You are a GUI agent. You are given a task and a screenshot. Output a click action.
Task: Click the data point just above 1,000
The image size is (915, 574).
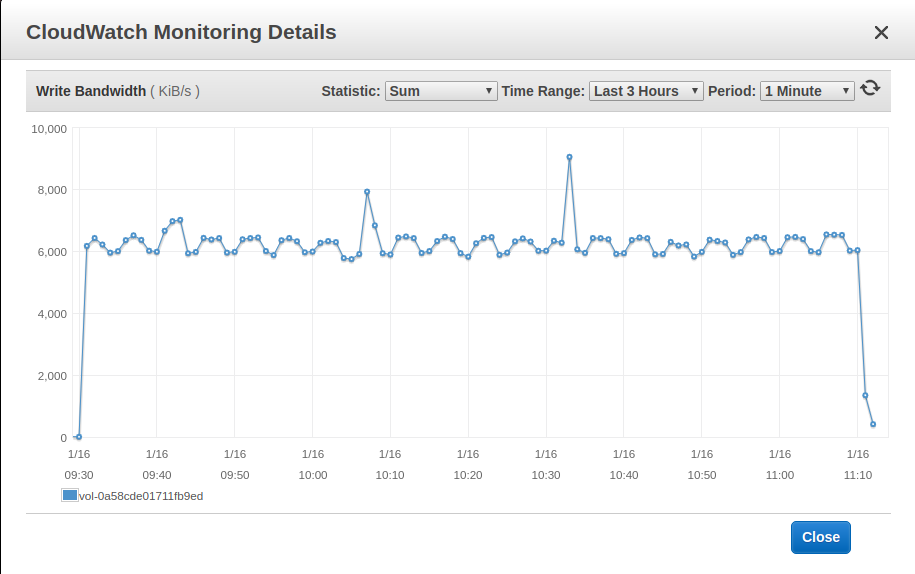(865, 395)
